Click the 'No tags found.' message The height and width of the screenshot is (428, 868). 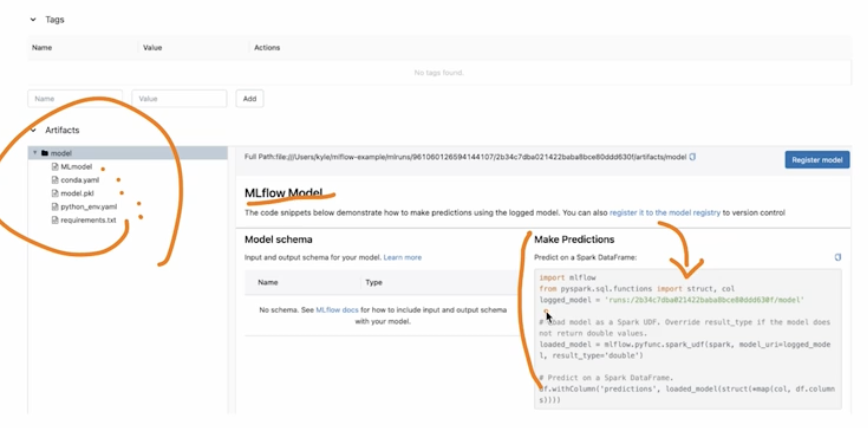(x=439, y=73)
